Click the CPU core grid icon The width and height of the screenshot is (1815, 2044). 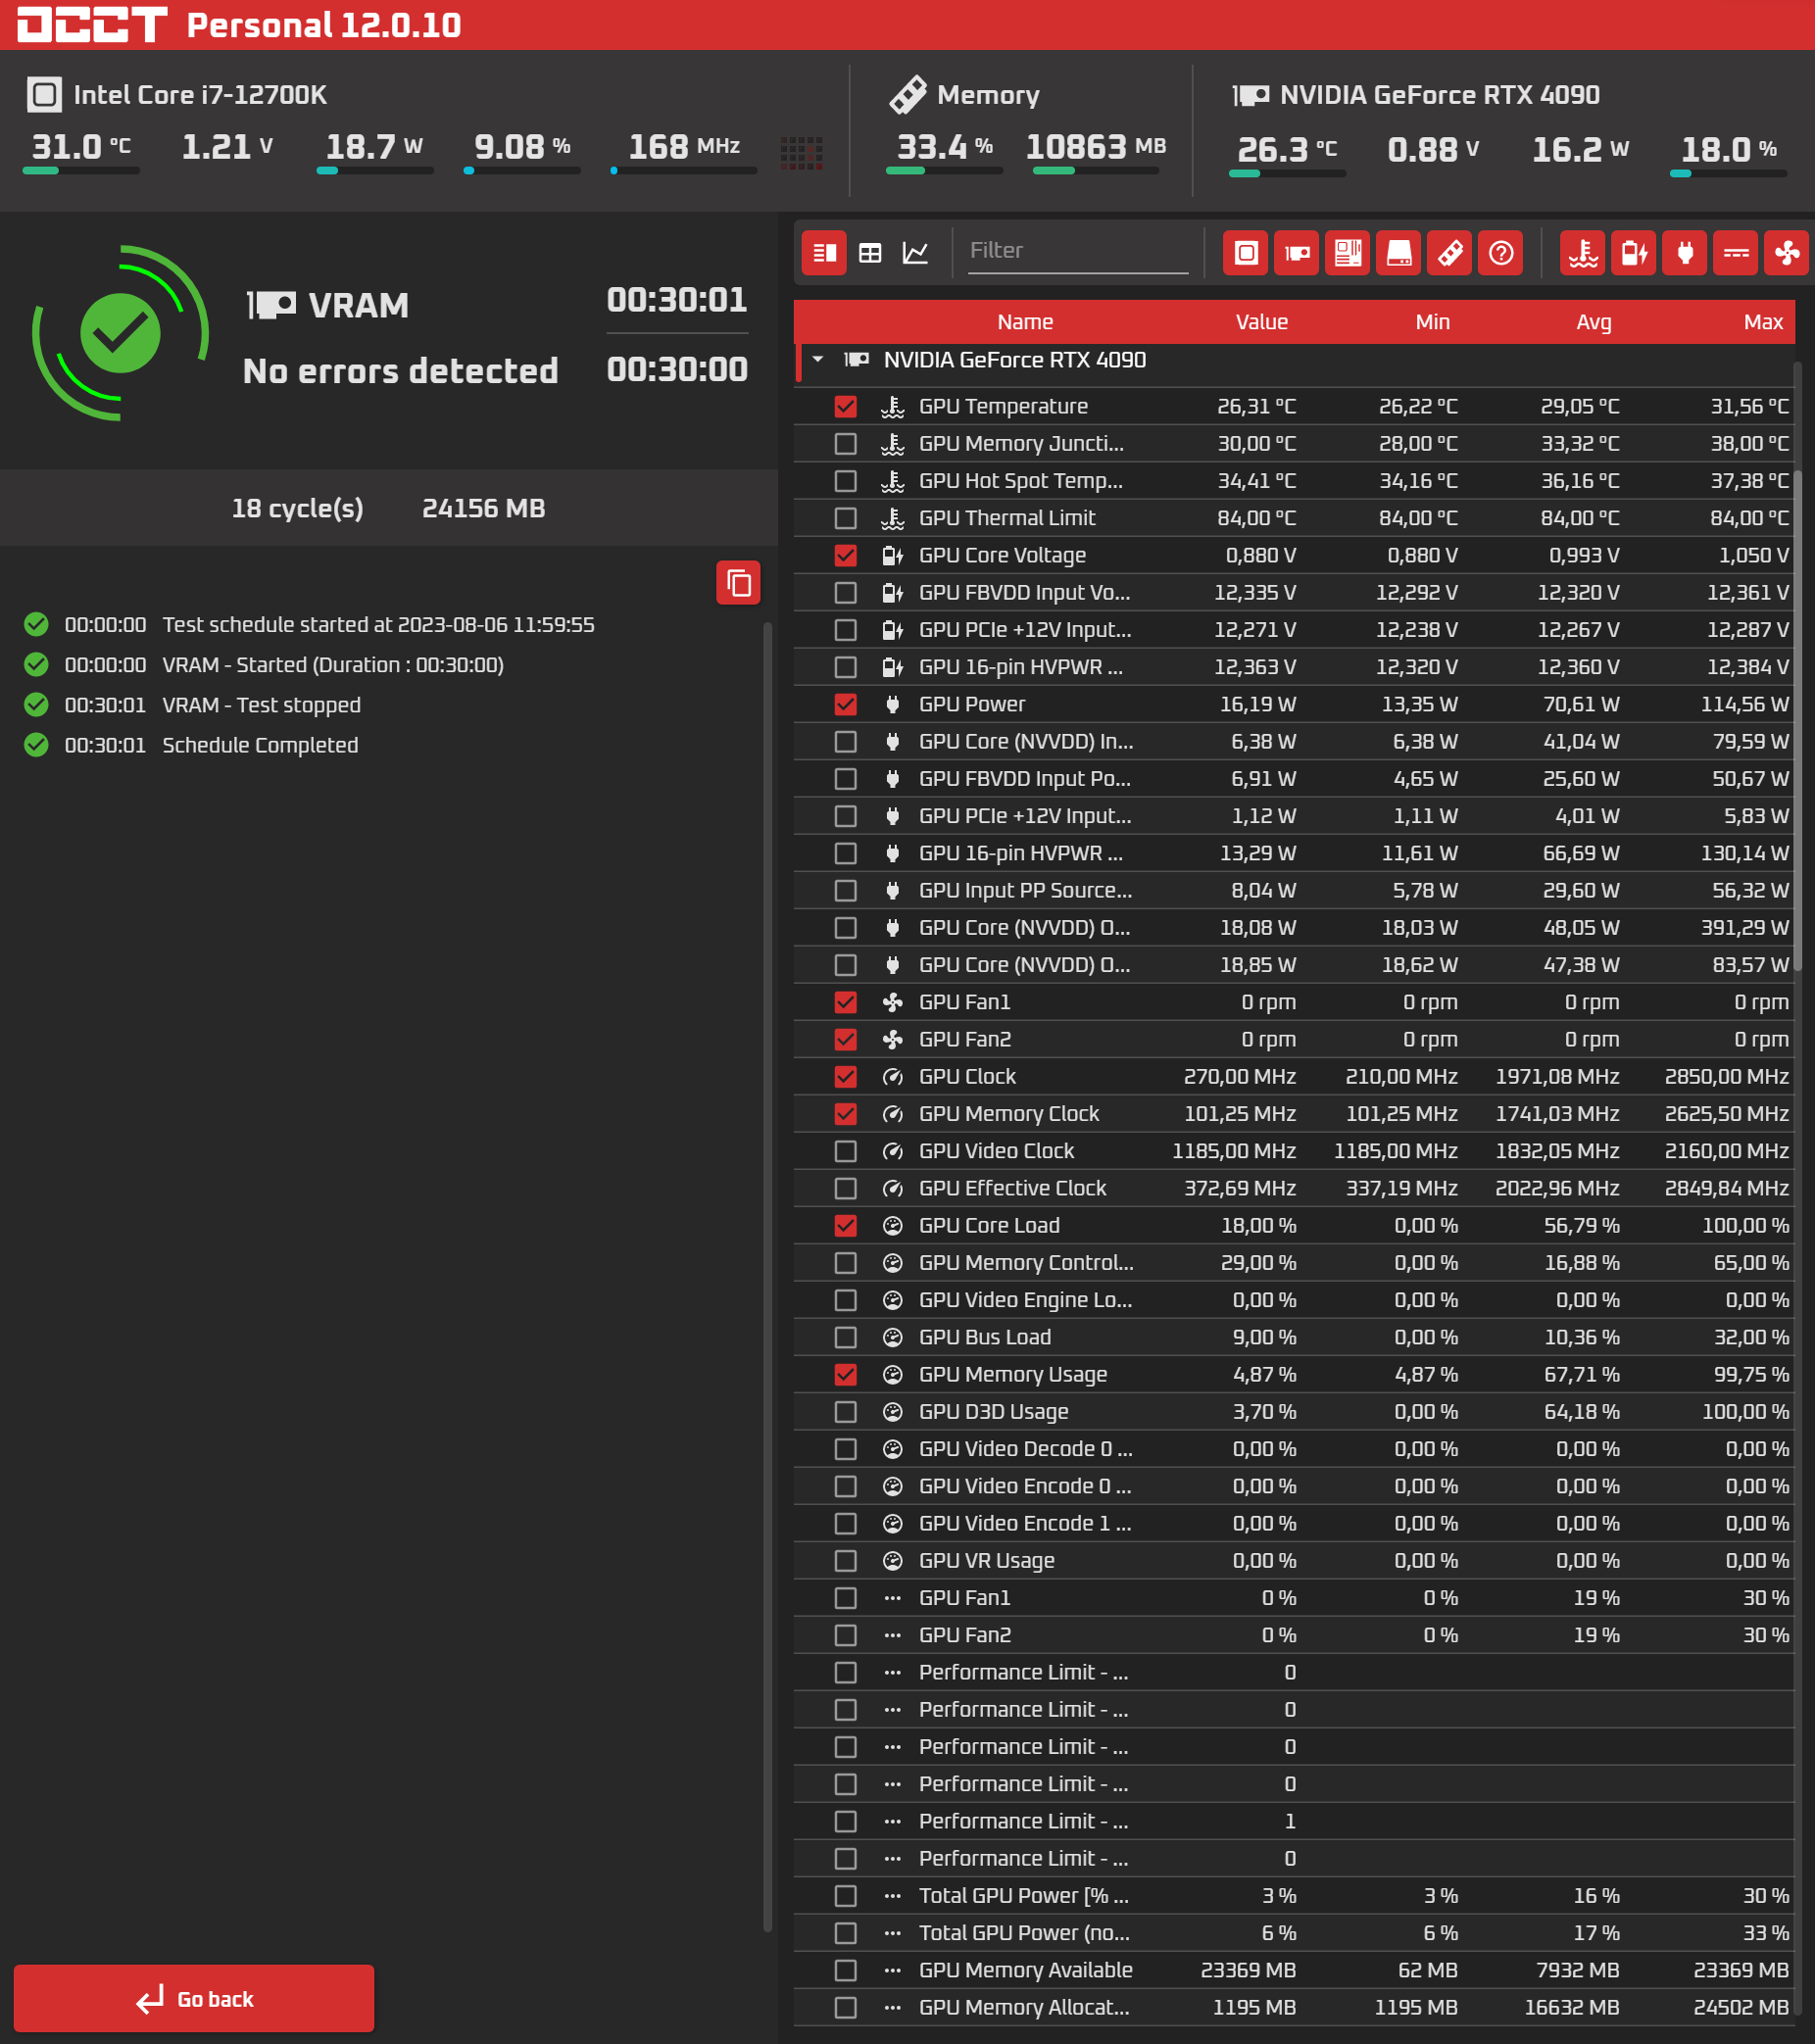pos(801,153)
